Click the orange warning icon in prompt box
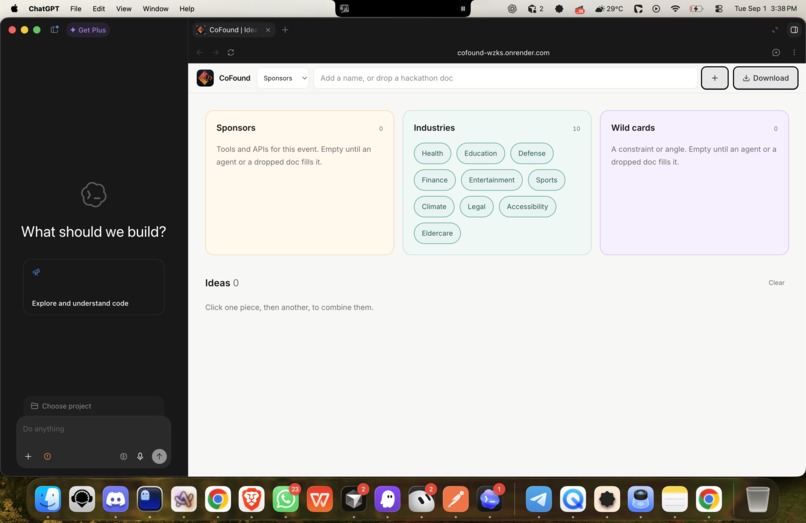This screenshot has width=806, height=523. 47,456
